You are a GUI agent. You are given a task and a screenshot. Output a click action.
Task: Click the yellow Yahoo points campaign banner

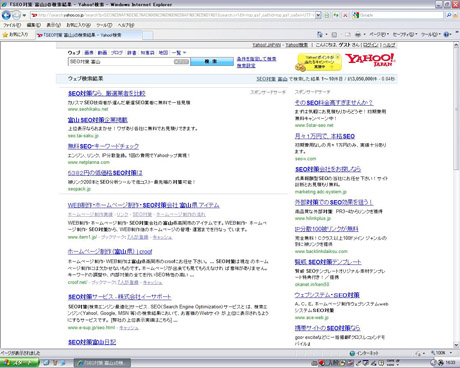point(319,62)
